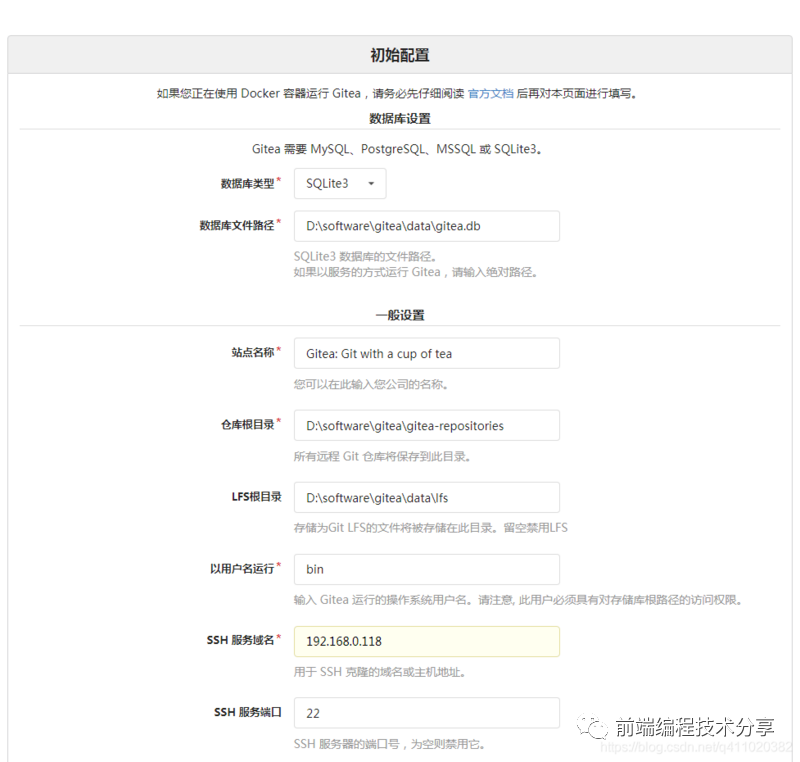Select the hint 请输入绝对路径

click(494, 272)
